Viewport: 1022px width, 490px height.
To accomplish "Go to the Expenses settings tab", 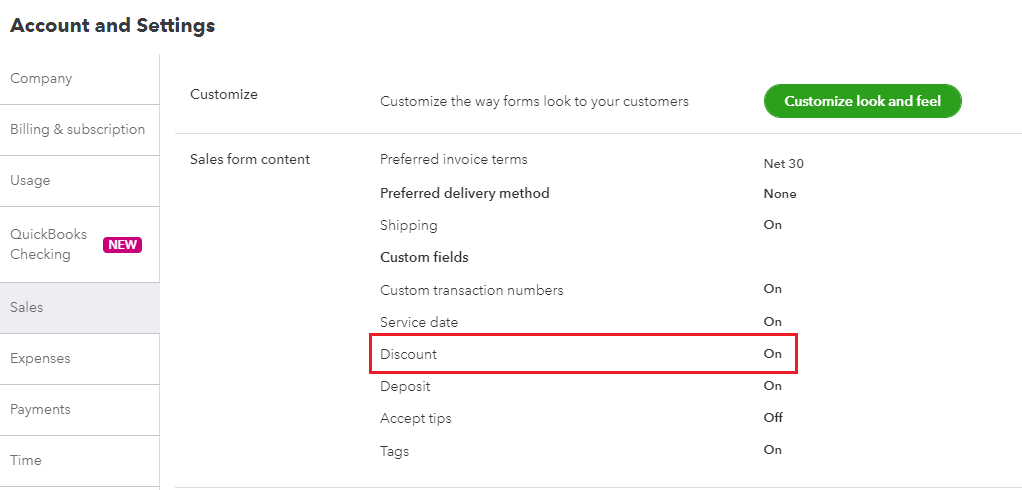I will pos(40,359).
